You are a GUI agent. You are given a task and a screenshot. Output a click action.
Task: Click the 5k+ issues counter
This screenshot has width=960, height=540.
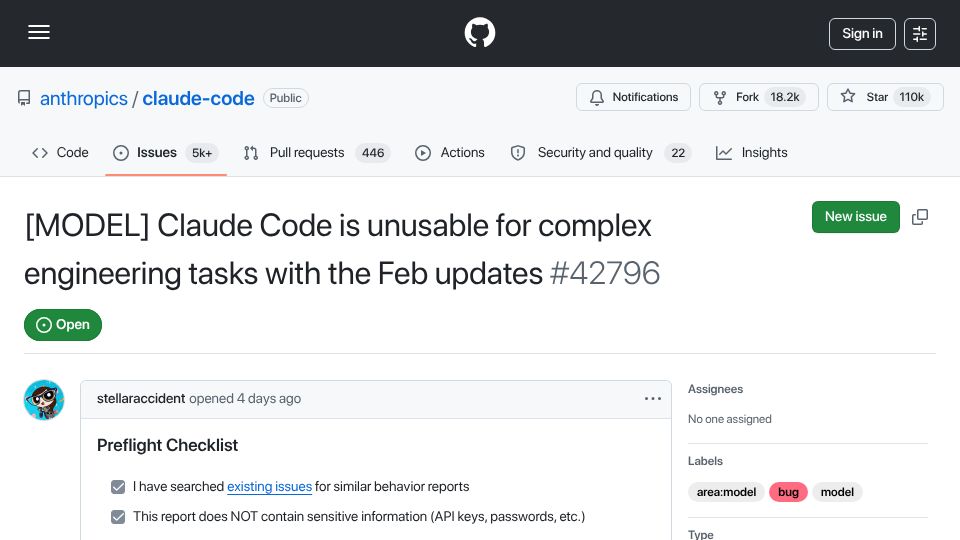click(202, 153)
